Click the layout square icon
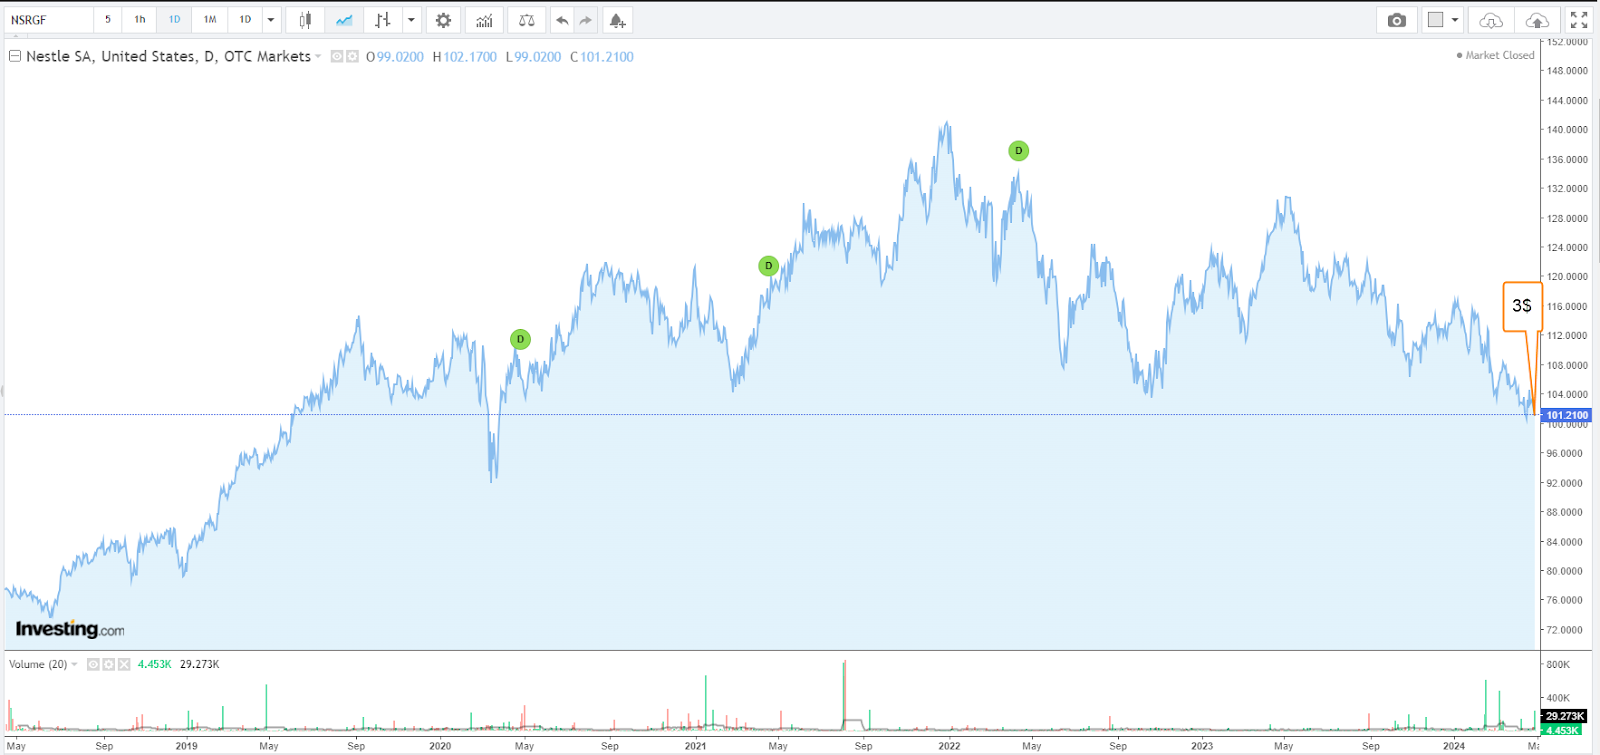 (x=1436, y=20)
